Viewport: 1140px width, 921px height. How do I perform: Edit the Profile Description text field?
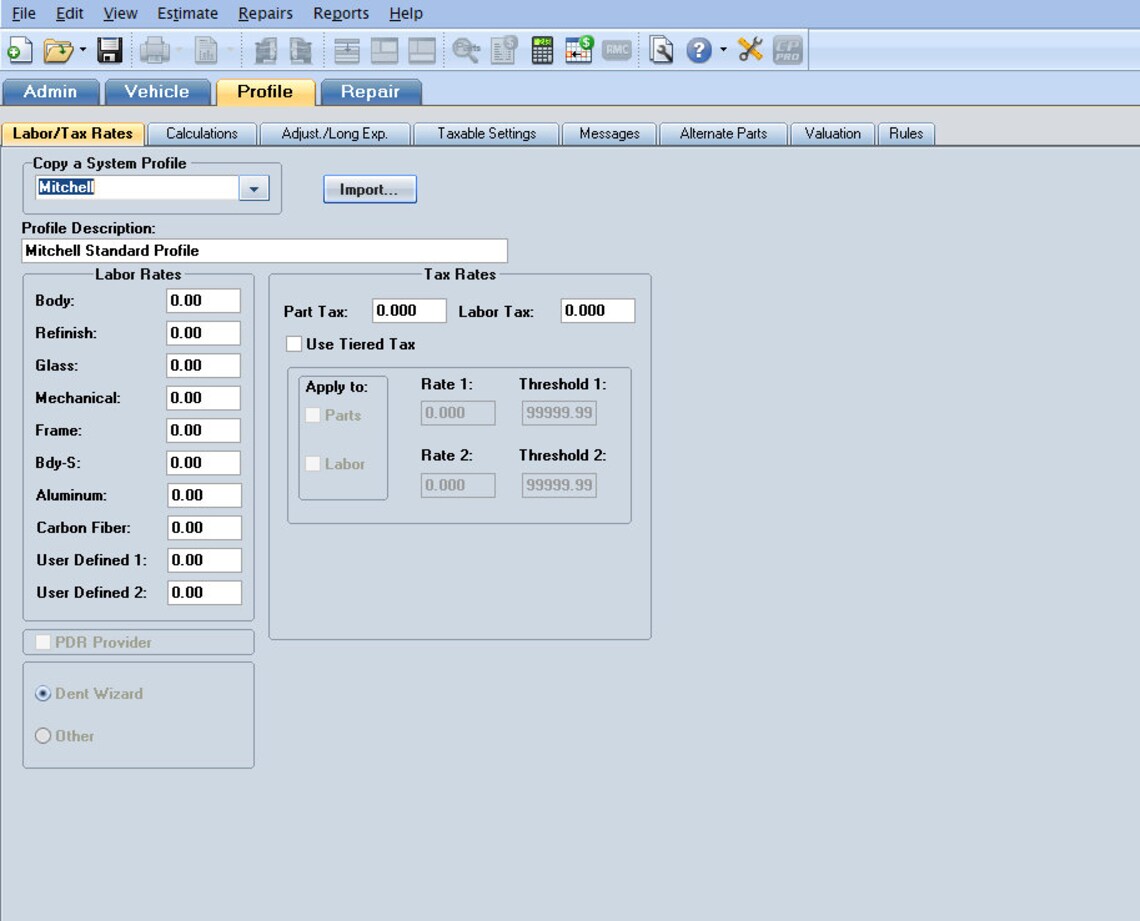[265, 250]
